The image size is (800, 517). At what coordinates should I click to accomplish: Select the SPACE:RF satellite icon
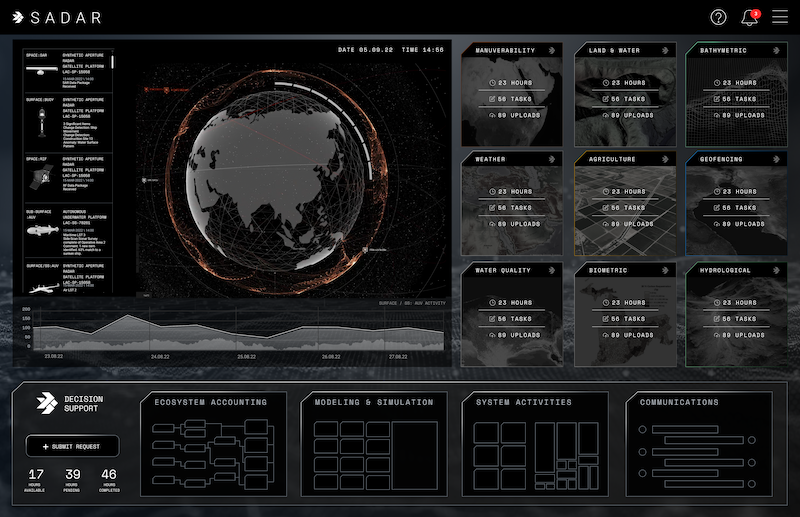tap(40, 177)
